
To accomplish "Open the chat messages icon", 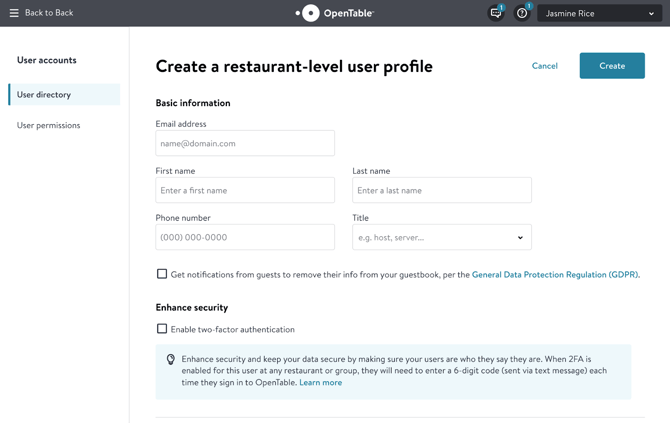I will coord(496,13).
